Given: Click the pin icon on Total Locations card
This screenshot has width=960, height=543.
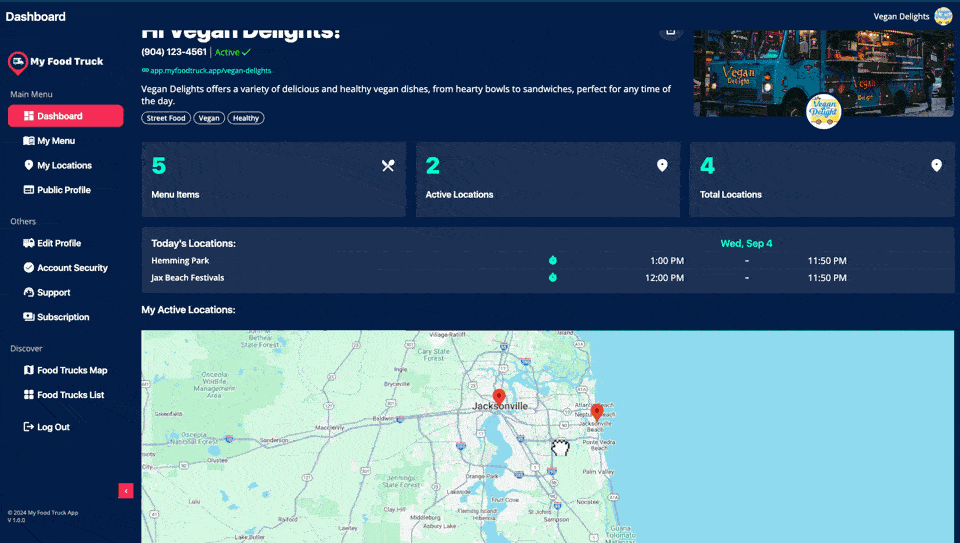Looking at the screenshot, I should 936,166.
